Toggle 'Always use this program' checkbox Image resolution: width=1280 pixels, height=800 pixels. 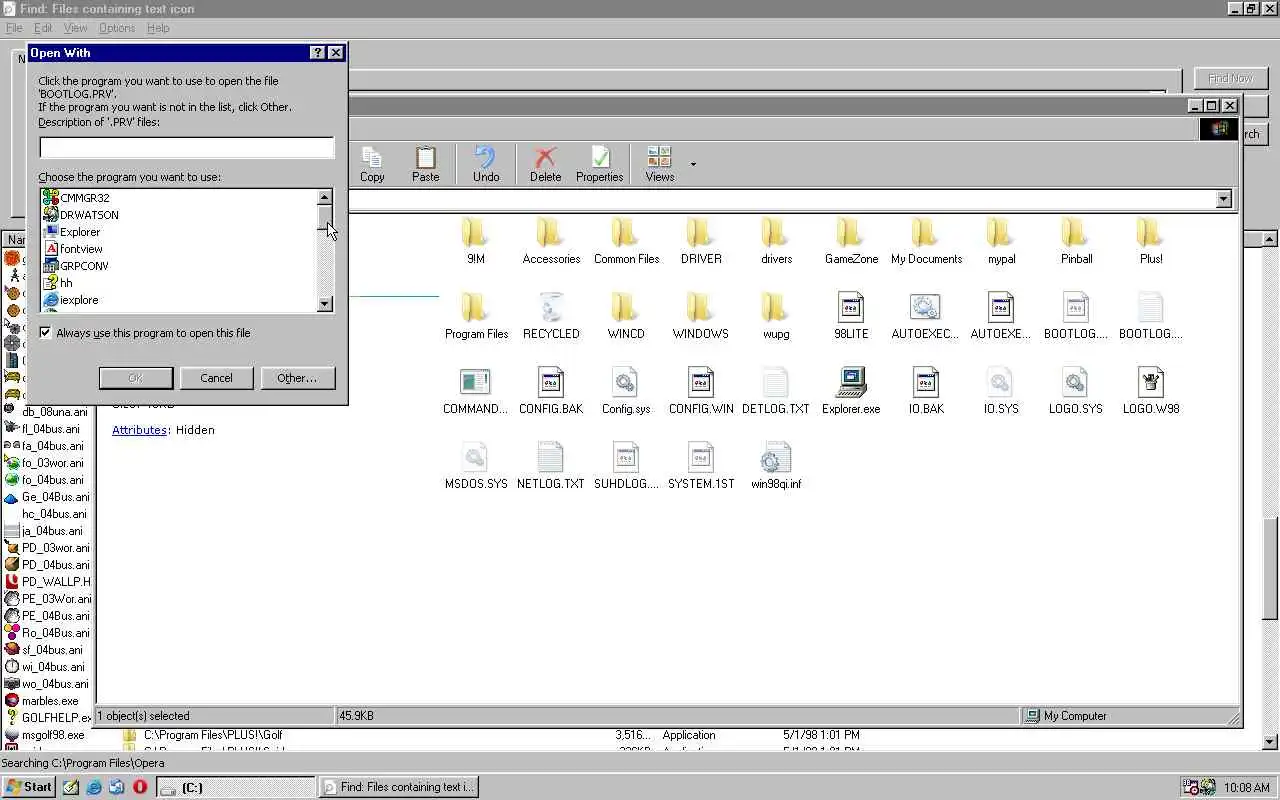point(46,333)
